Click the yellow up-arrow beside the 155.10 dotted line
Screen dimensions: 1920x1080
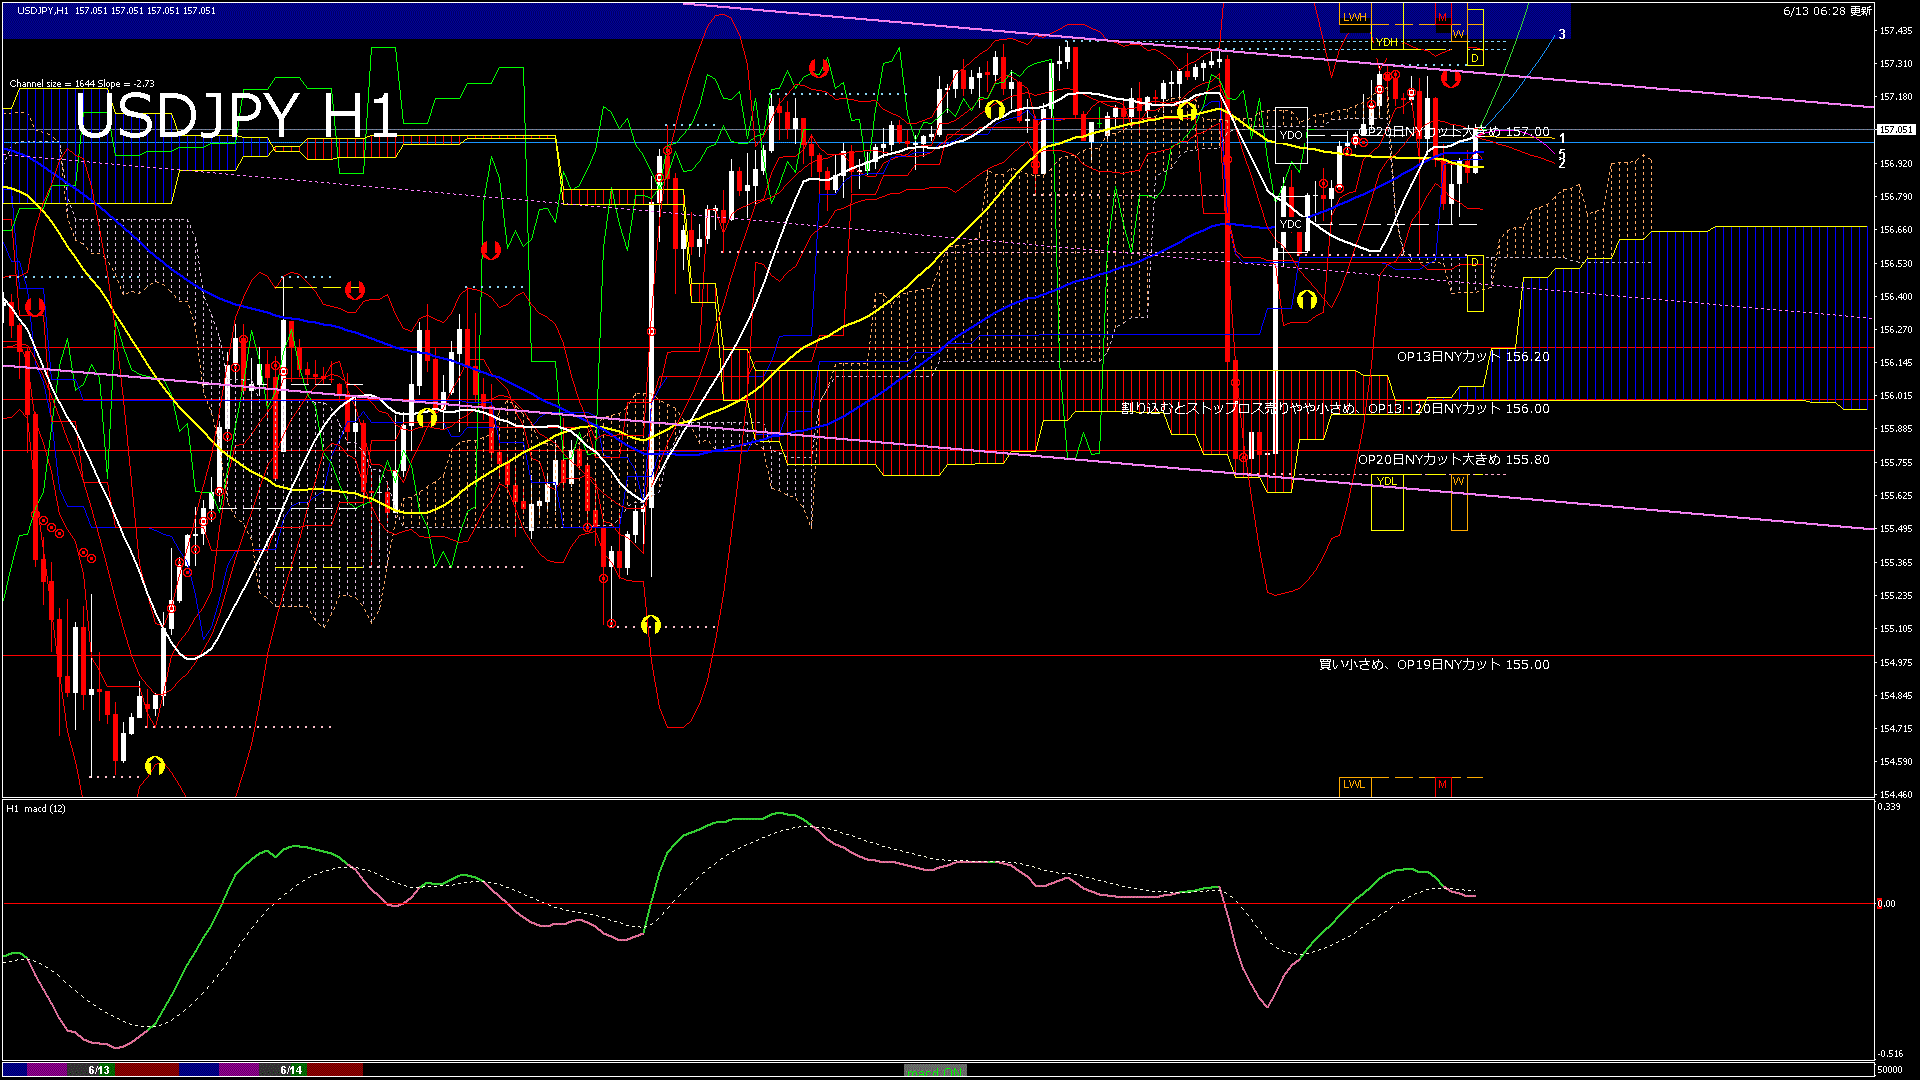651,625
